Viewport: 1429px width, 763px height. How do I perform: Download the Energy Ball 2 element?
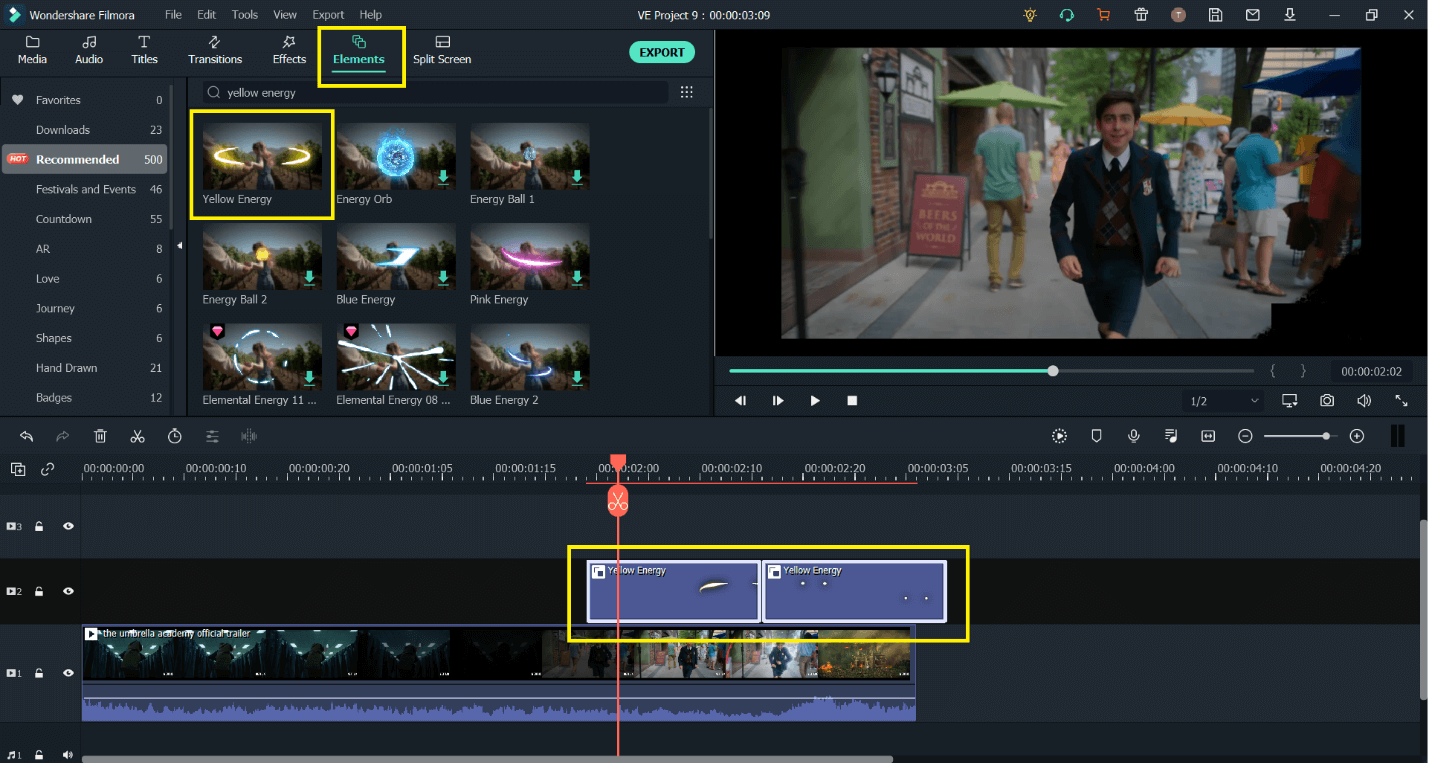click(x=309, y=277)
